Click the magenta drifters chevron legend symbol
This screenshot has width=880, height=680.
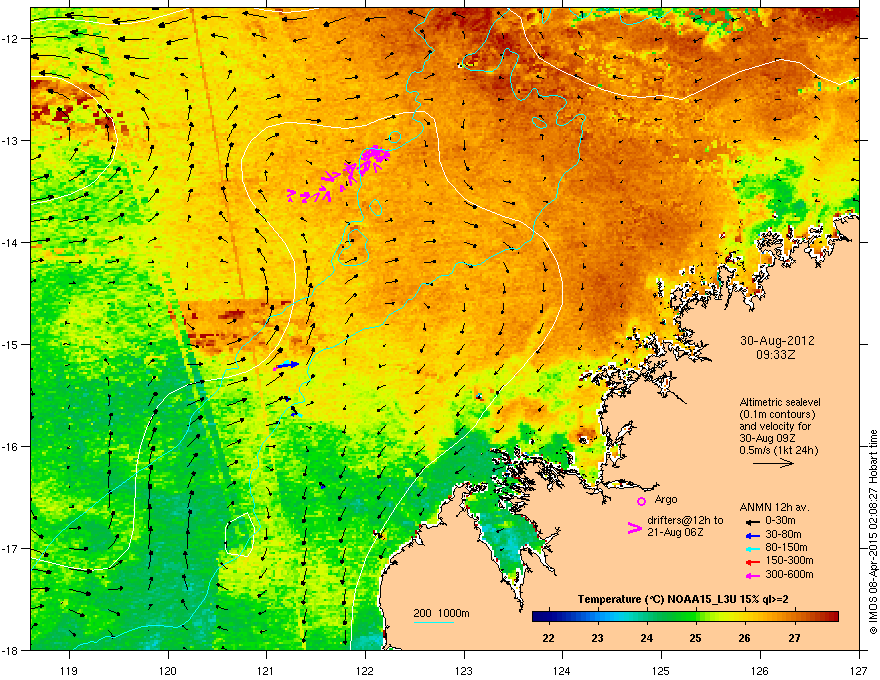634,528
